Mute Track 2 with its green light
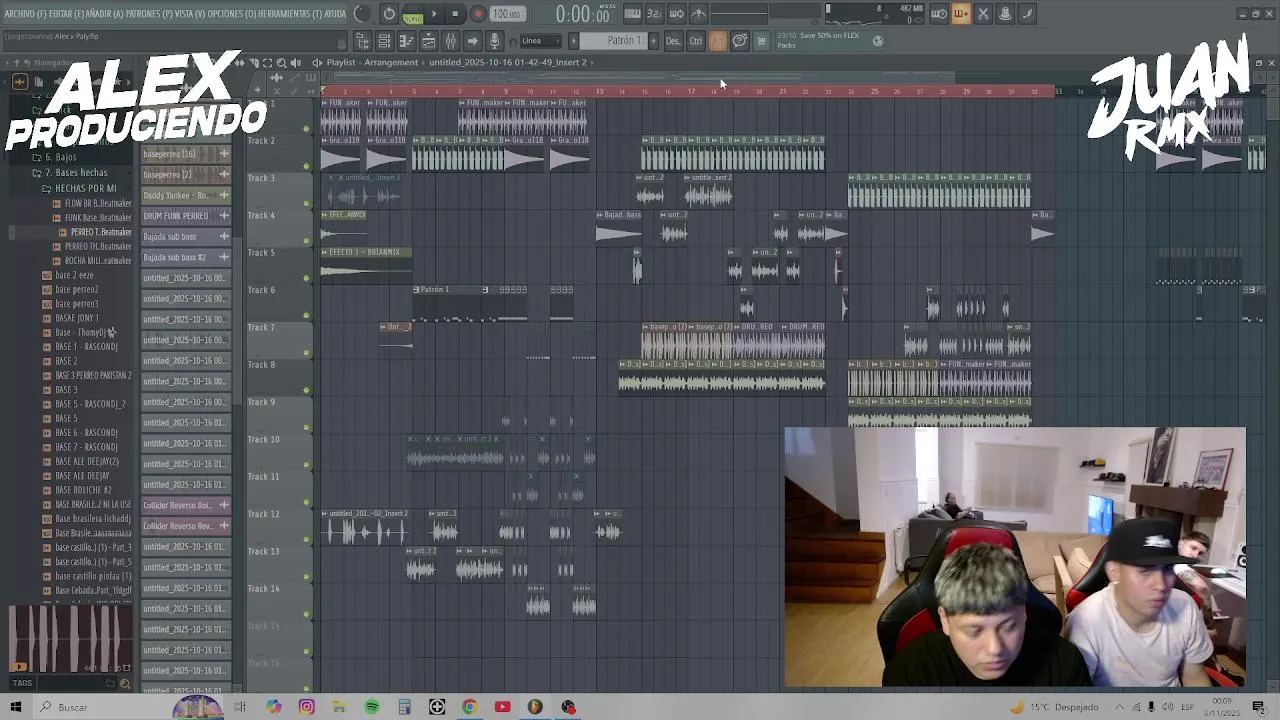The image size is (1280, 720). coord(306,166)
